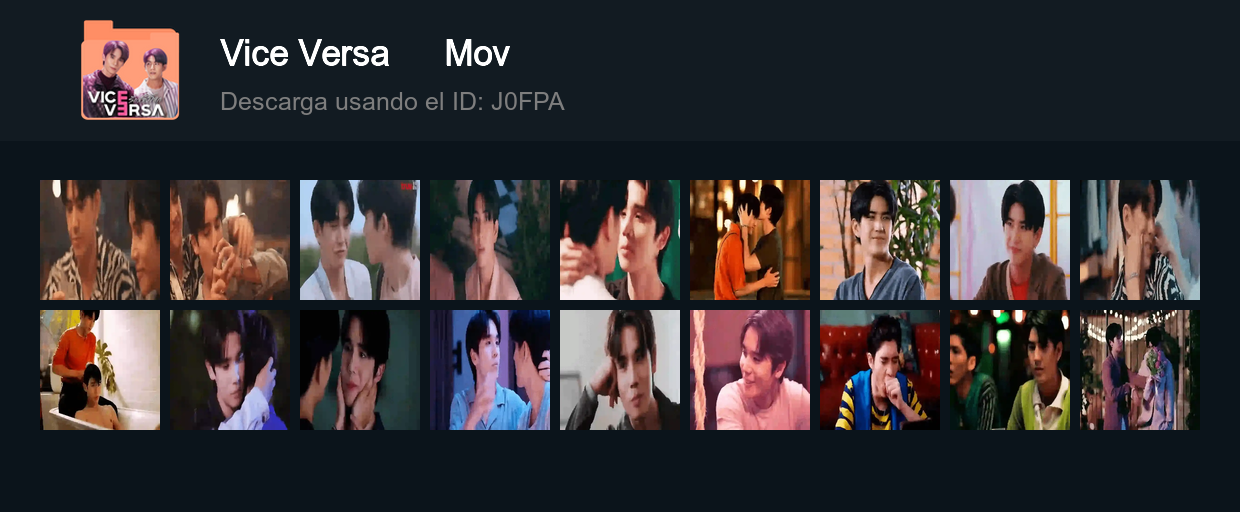The height and width of the screenshot is (512, 1240).
Task: Click the download ID J0FPA text
Action: click(x=392, y=102)
